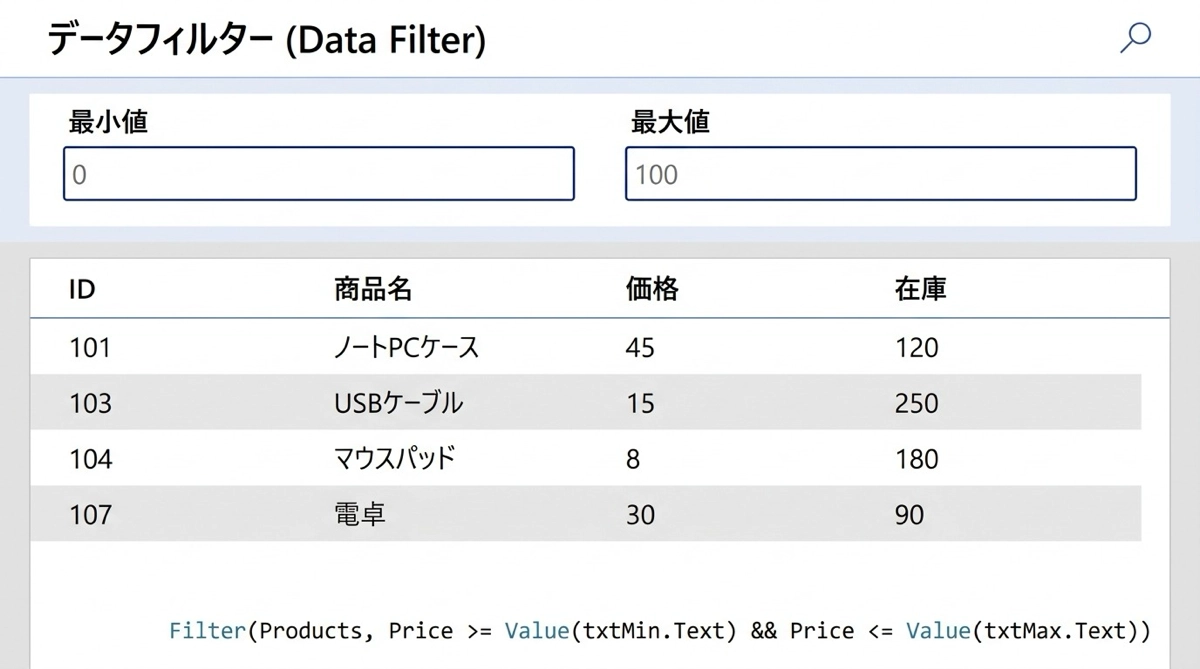This screenshot has height=669, width=1200.
Task: Click the price value 45
Action: (639, 347)
